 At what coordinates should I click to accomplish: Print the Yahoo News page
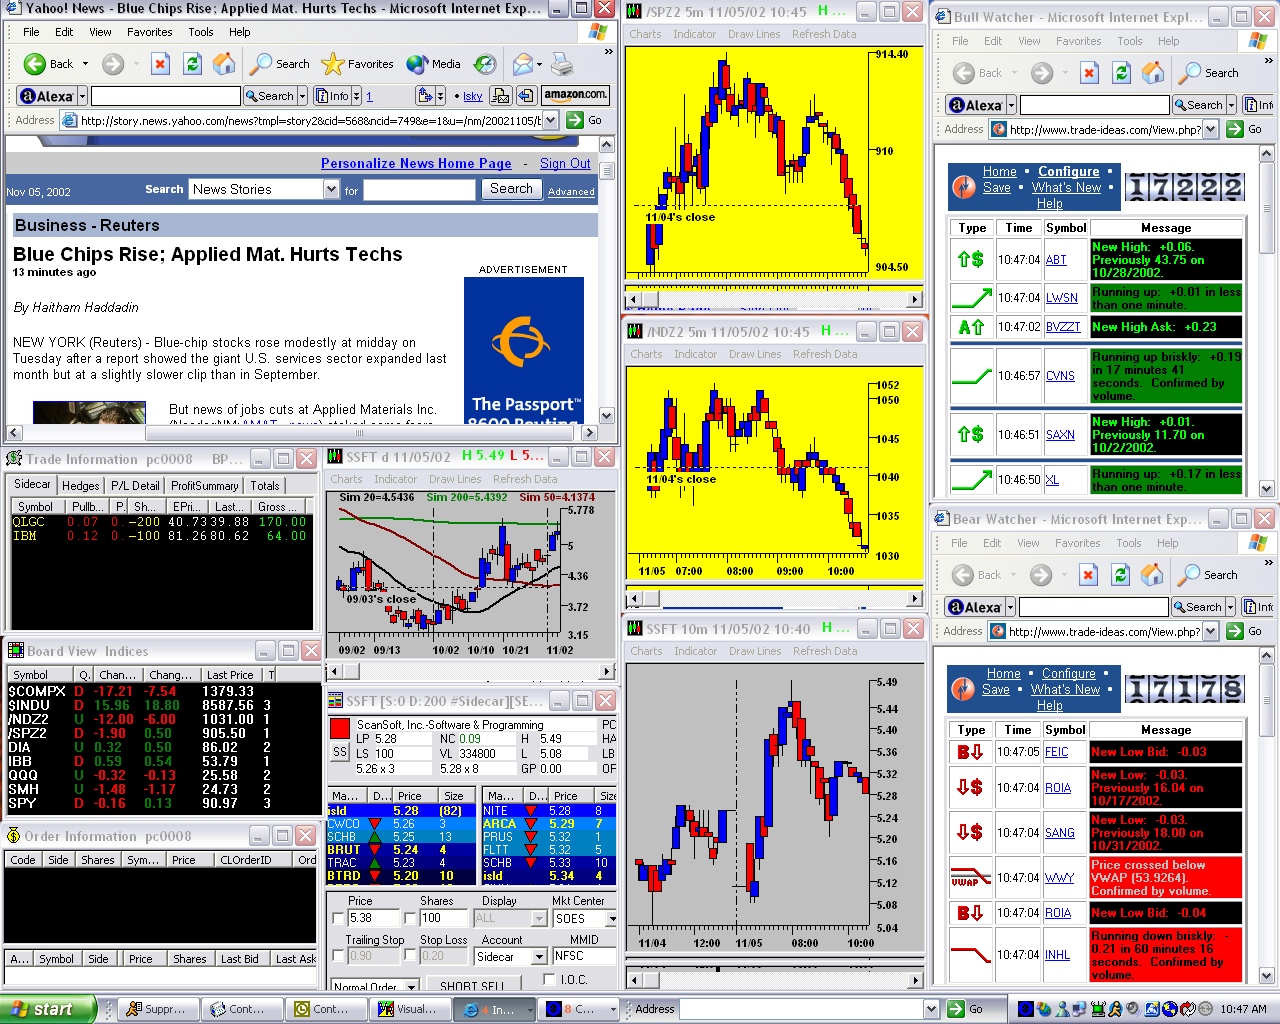[563, 64]
